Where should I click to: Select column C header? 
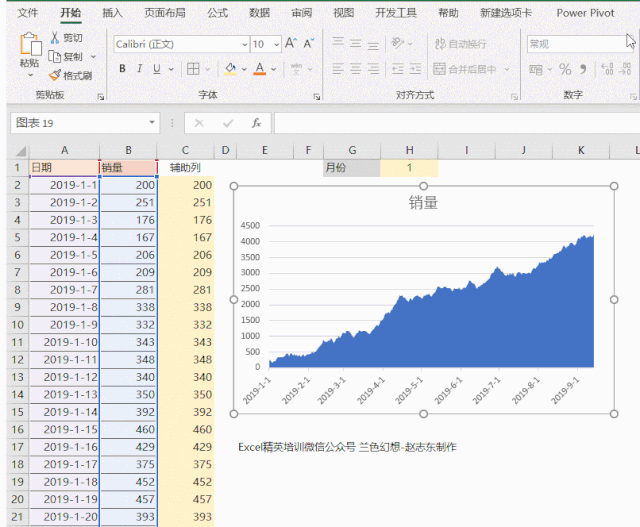pyautogui.click(x=185, y=150)
